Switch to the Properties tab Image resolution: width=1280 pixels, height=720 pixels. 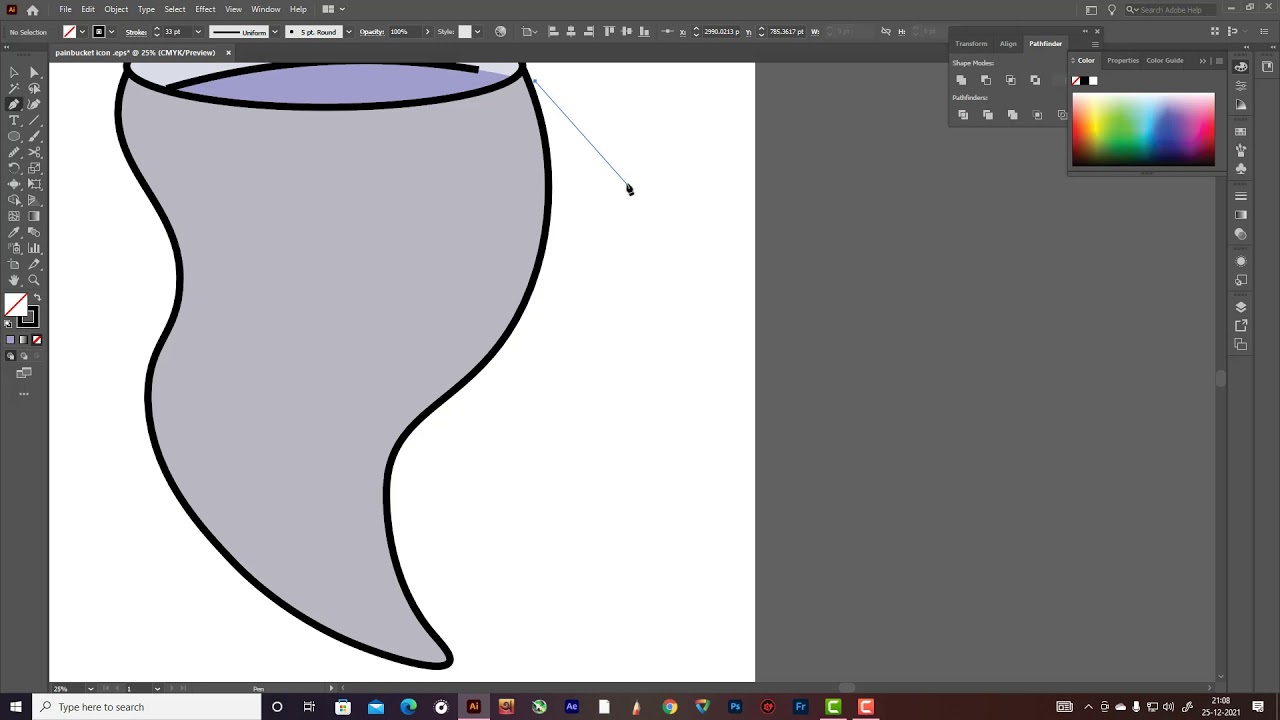point(1123,60)
